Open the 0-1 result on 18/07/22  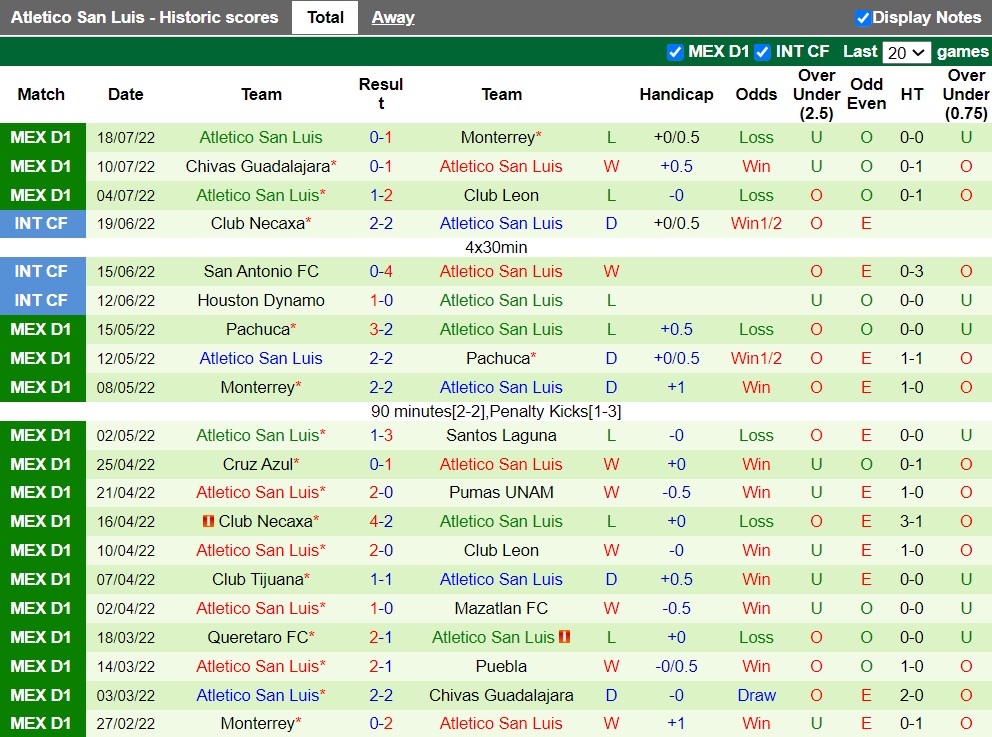coord(381,137)
